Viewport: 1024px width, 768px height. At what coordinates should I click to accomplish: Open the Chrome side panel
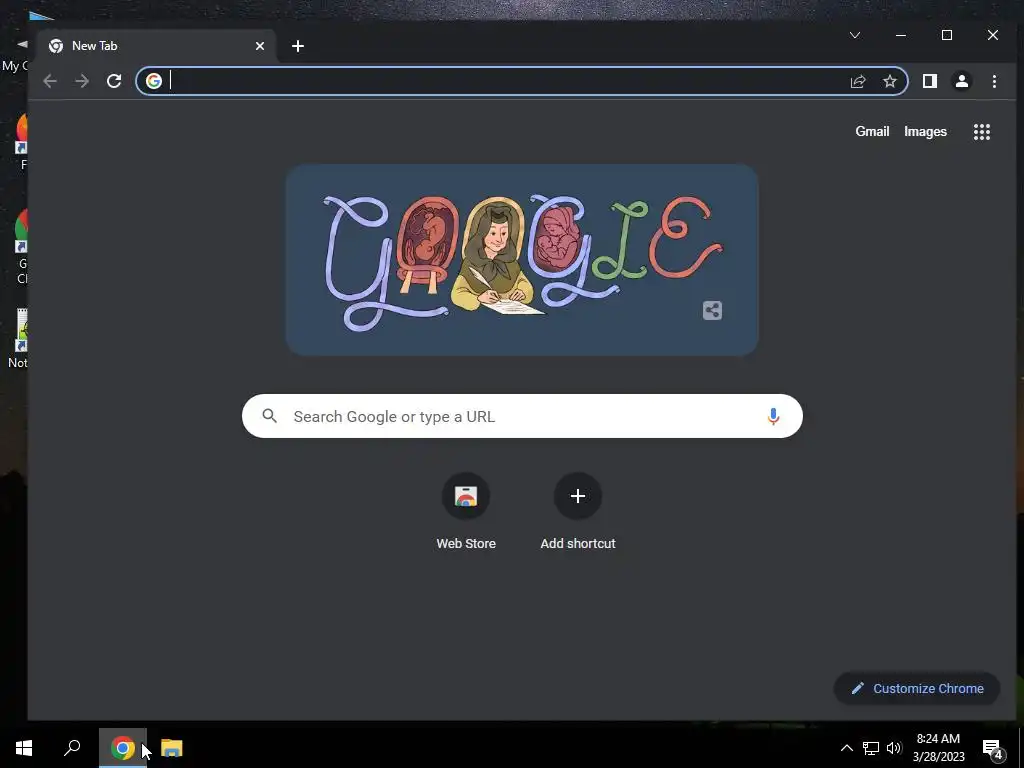coord(930,81)
